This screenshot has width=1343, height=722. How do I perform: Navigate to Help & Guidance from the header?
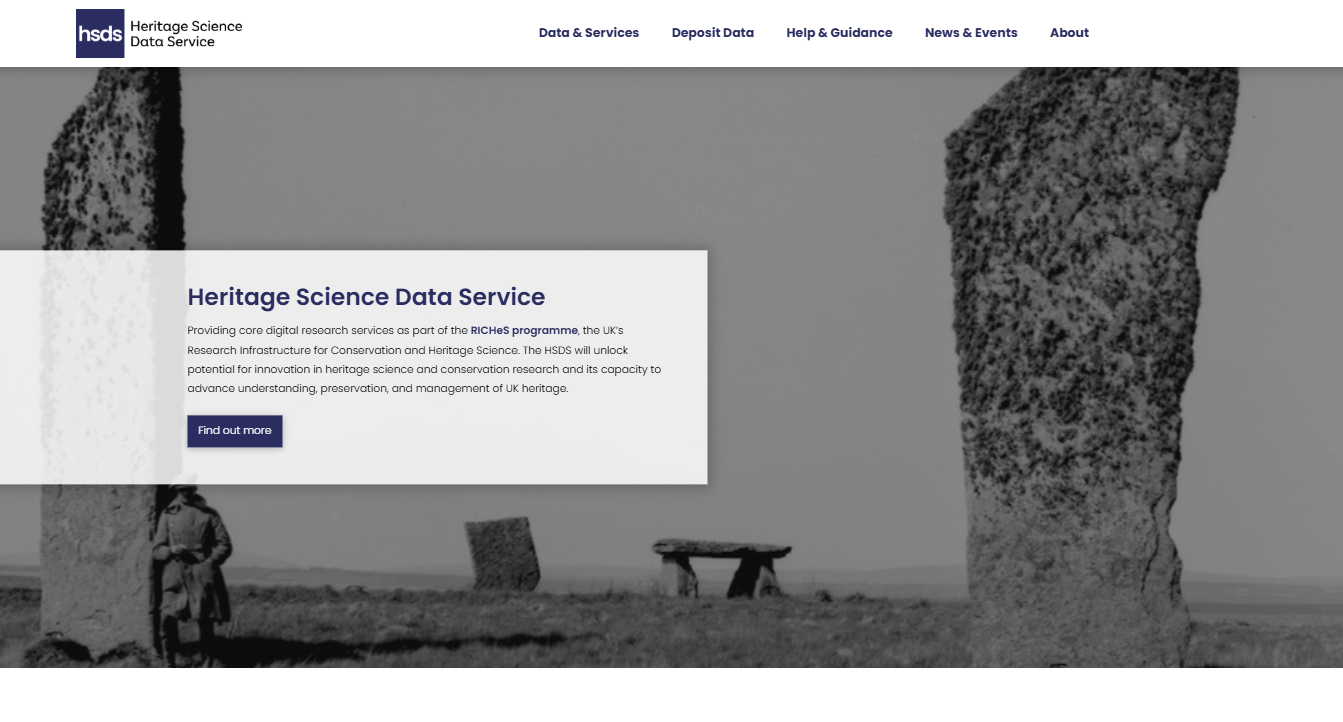click(x=839, y=33)
